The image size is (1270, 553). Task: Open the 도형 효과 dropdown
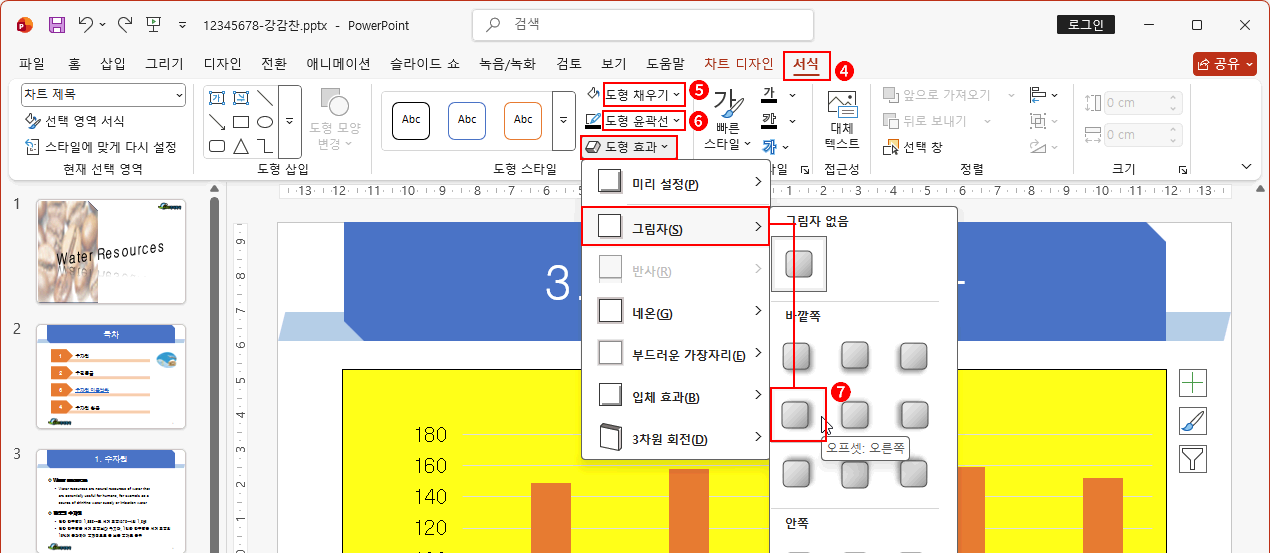click(629, 147)
